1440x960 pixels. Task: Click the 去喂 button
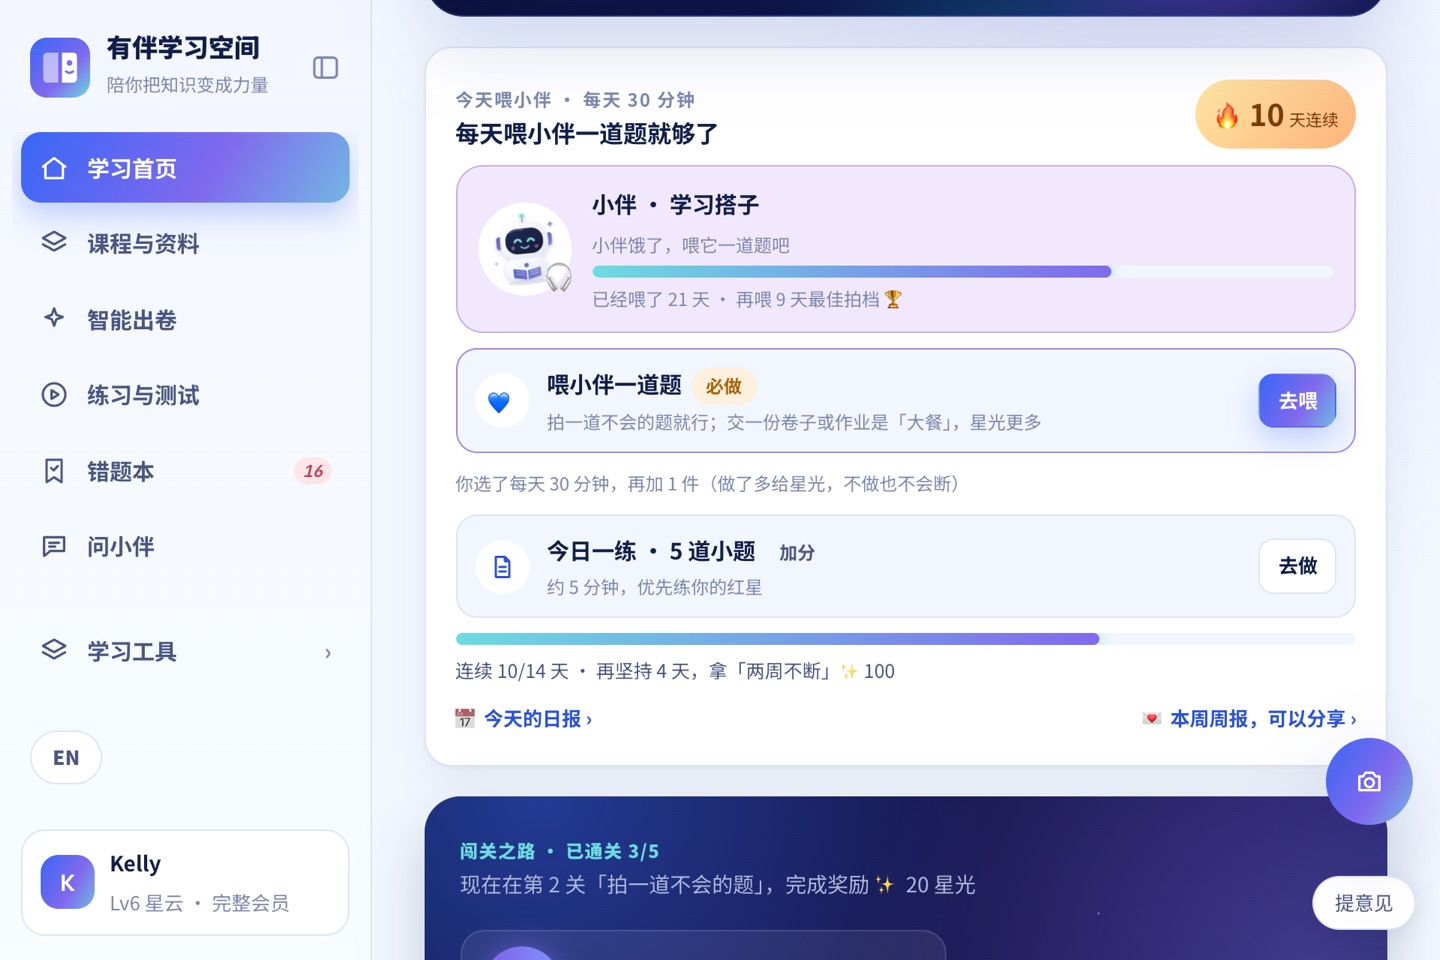click(x=1297, y=401)
